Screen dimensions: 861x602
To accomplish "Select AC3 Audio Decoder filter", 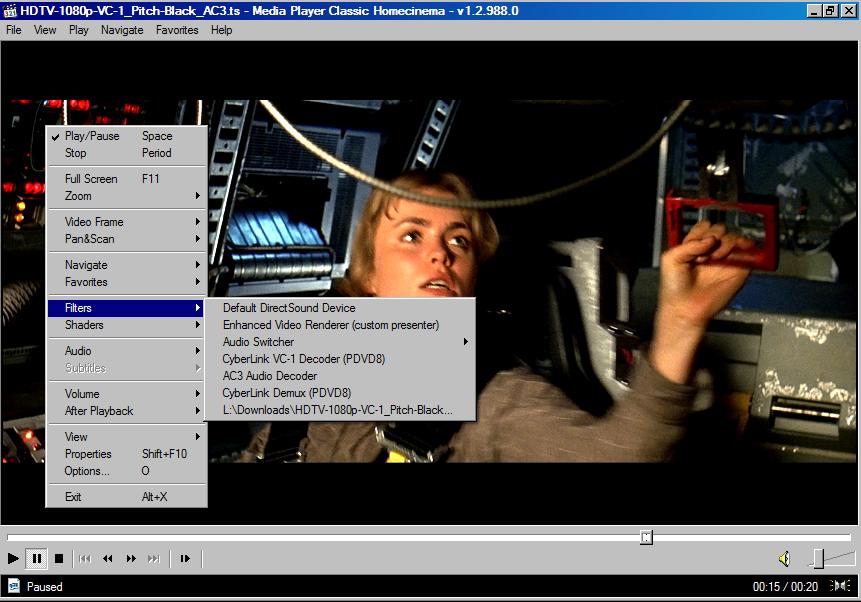I will pyautogui.click(x=270, y=376).
